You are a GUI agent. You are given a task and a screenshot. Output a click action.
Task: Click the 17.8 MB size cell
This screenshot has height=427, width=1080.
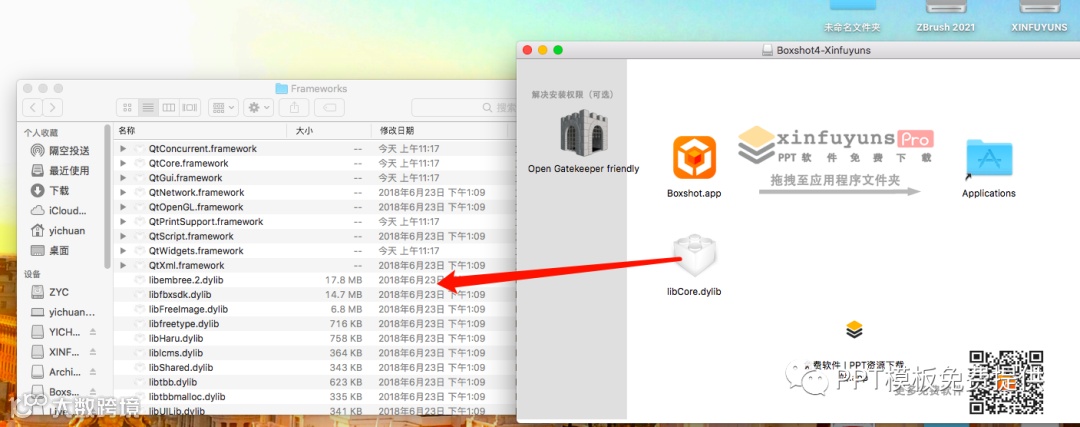tap(343, 280)
